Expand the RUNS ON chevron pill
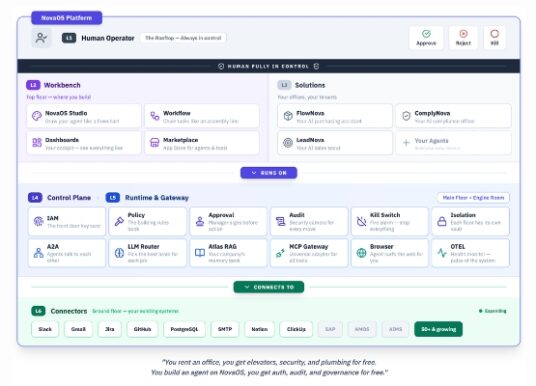The width and height of the screenshot is (536, 386). point(269,173)
